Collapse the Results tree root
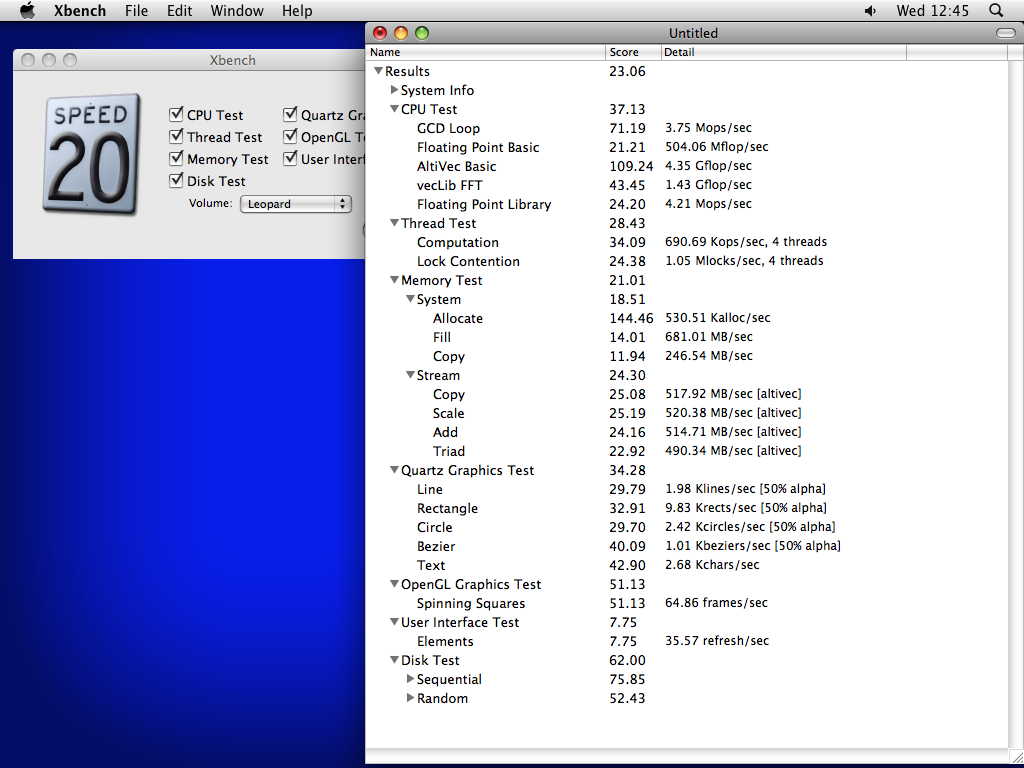Image resolution: width=1024 pixels, height=768 pixels. [378, 71]
